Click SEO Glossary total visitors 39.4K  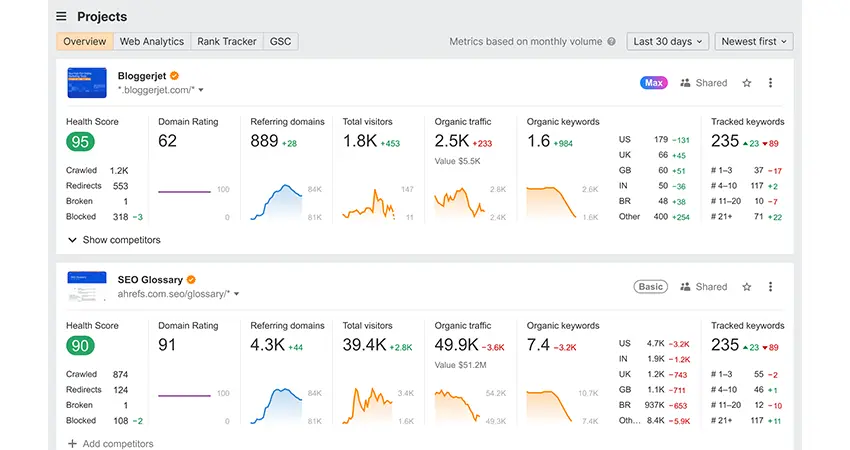(364, 345)
